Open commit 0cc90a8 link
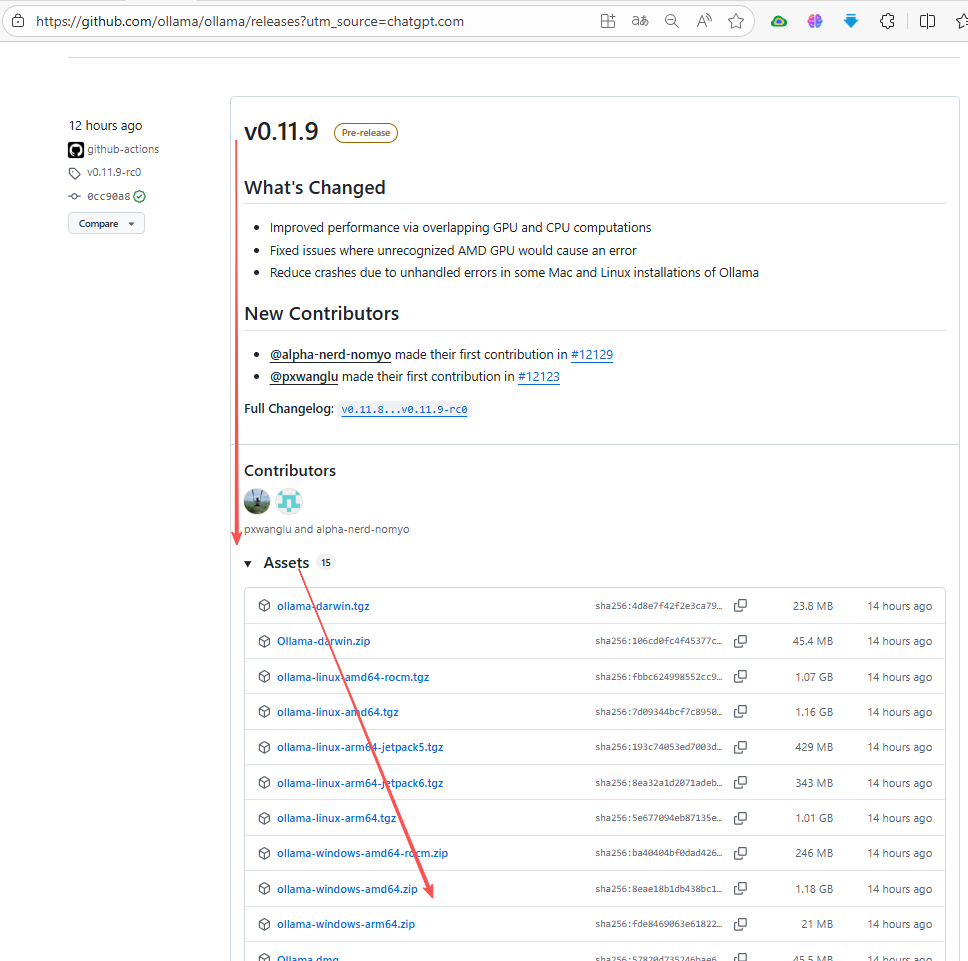The width and height of the screenshot is (968, 961). tap(109, 196)
